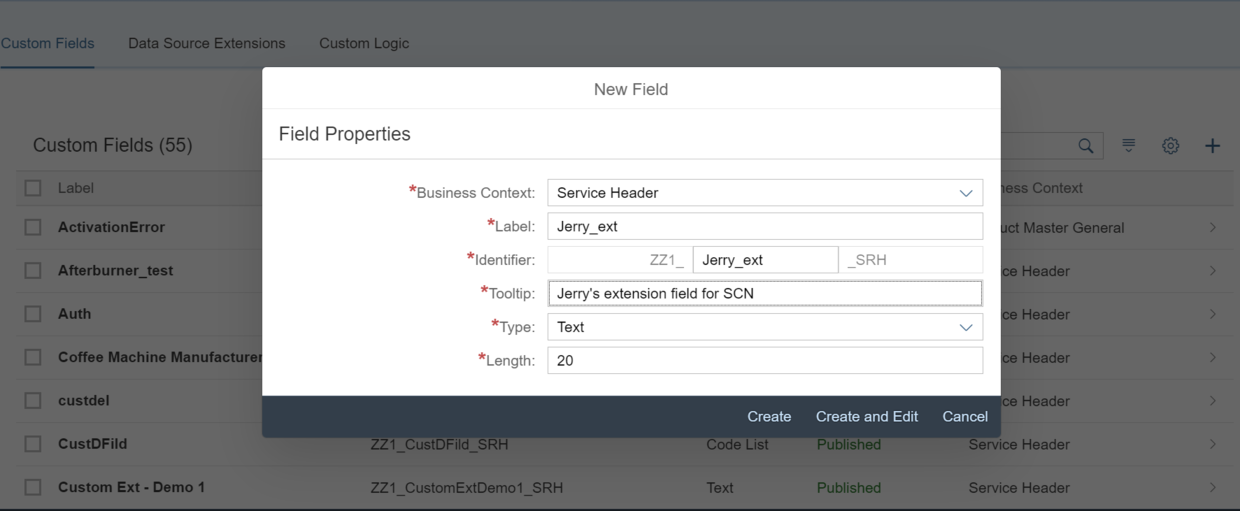Click into the Tooltip text field
The image size is (1240, 511).
click(764, 293)
